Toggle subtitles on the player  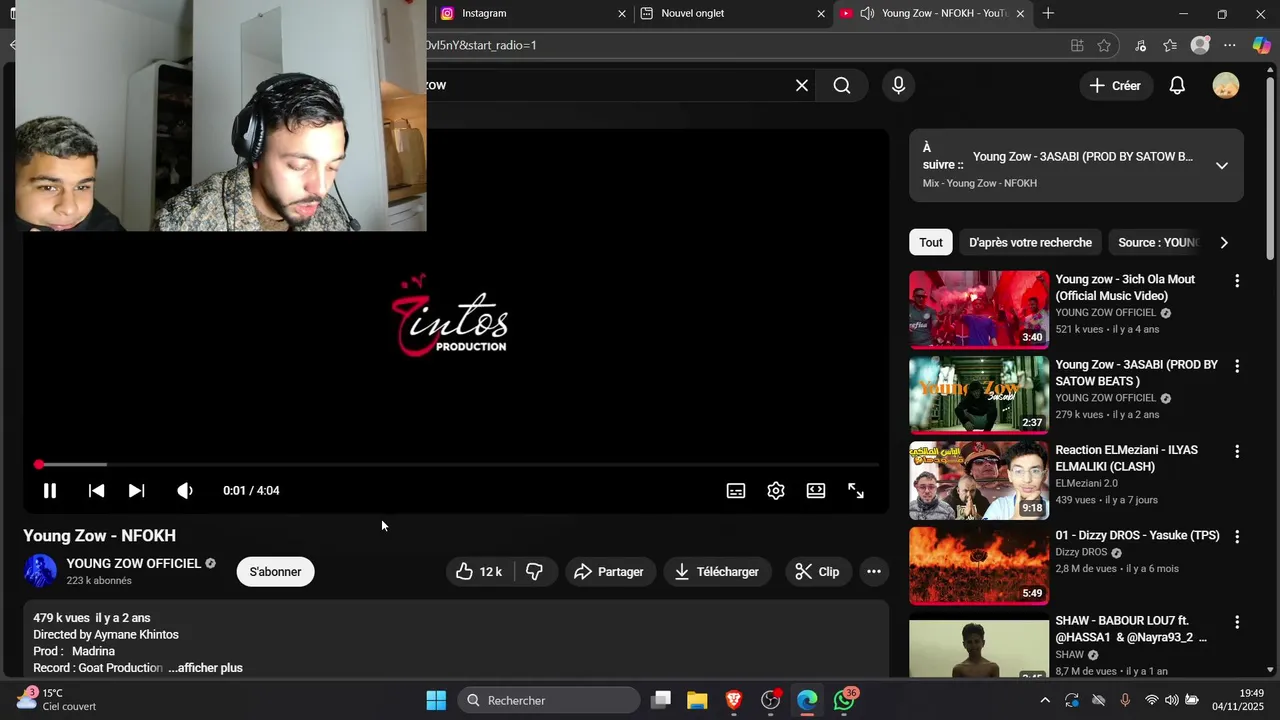click(x=736, y=491)
